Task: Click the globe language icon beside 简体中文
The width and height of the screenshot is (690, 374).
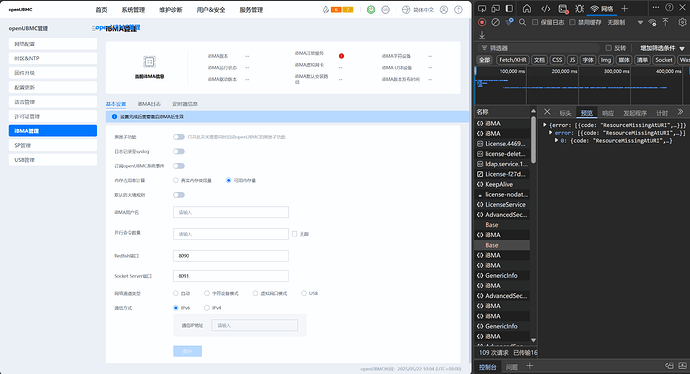Action: tap(406, 10)
